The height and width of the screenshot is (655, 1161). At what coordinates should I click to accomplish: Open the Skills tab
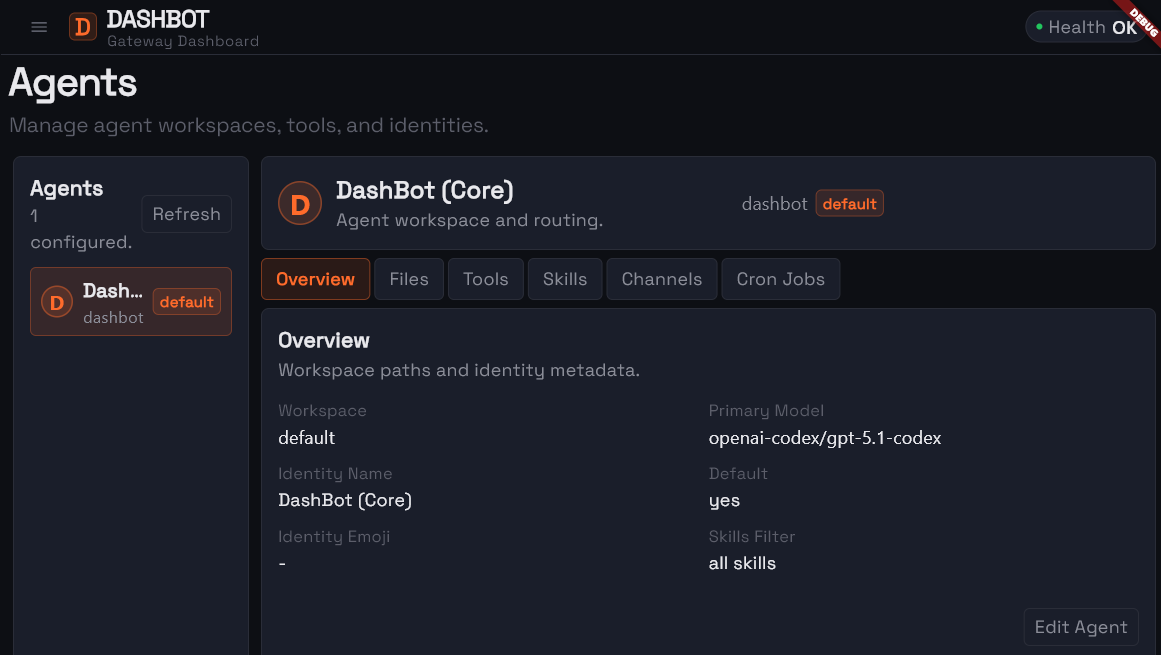564,279
